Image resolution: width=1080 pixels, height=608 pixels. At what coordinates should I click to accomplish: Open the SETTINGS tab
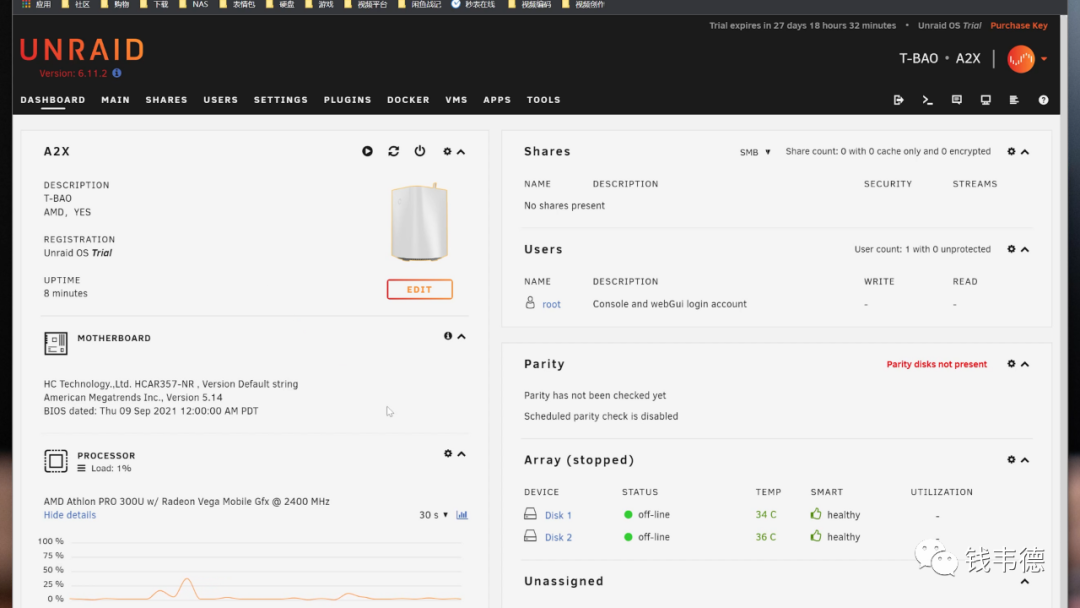coord(281,100)
